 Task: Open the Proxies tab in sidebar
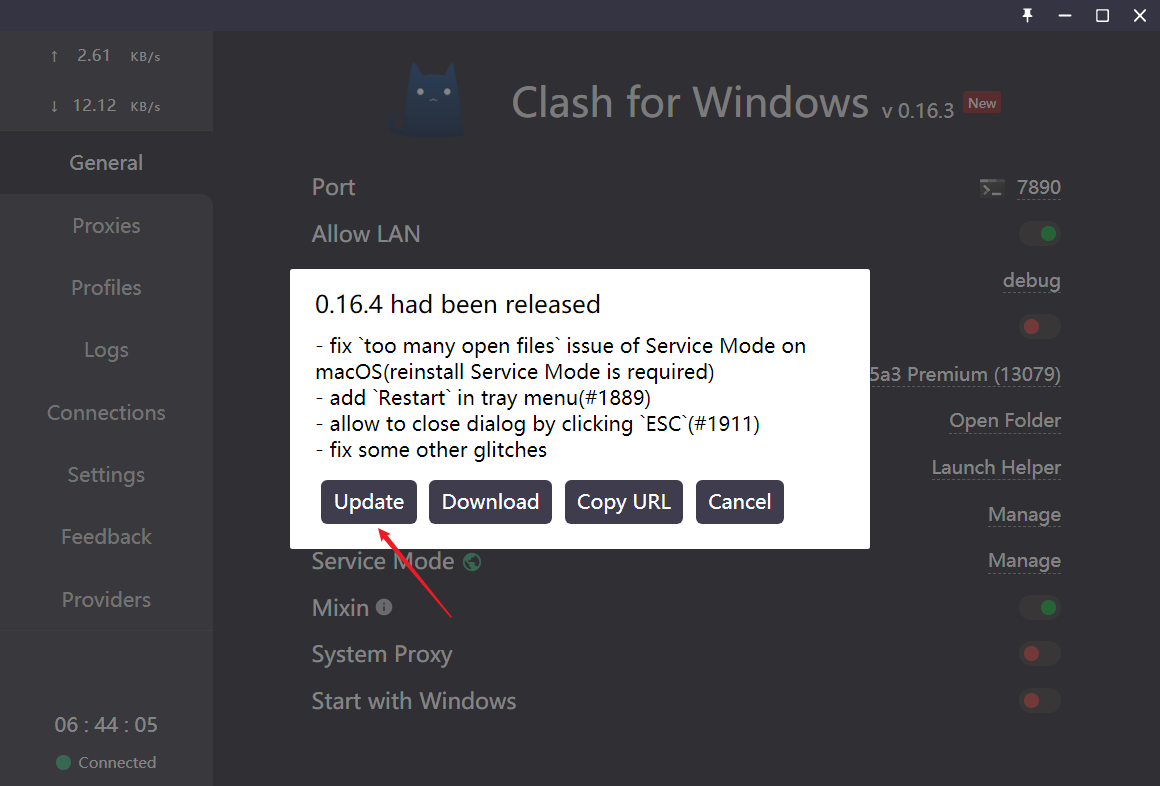click(107, 226)
